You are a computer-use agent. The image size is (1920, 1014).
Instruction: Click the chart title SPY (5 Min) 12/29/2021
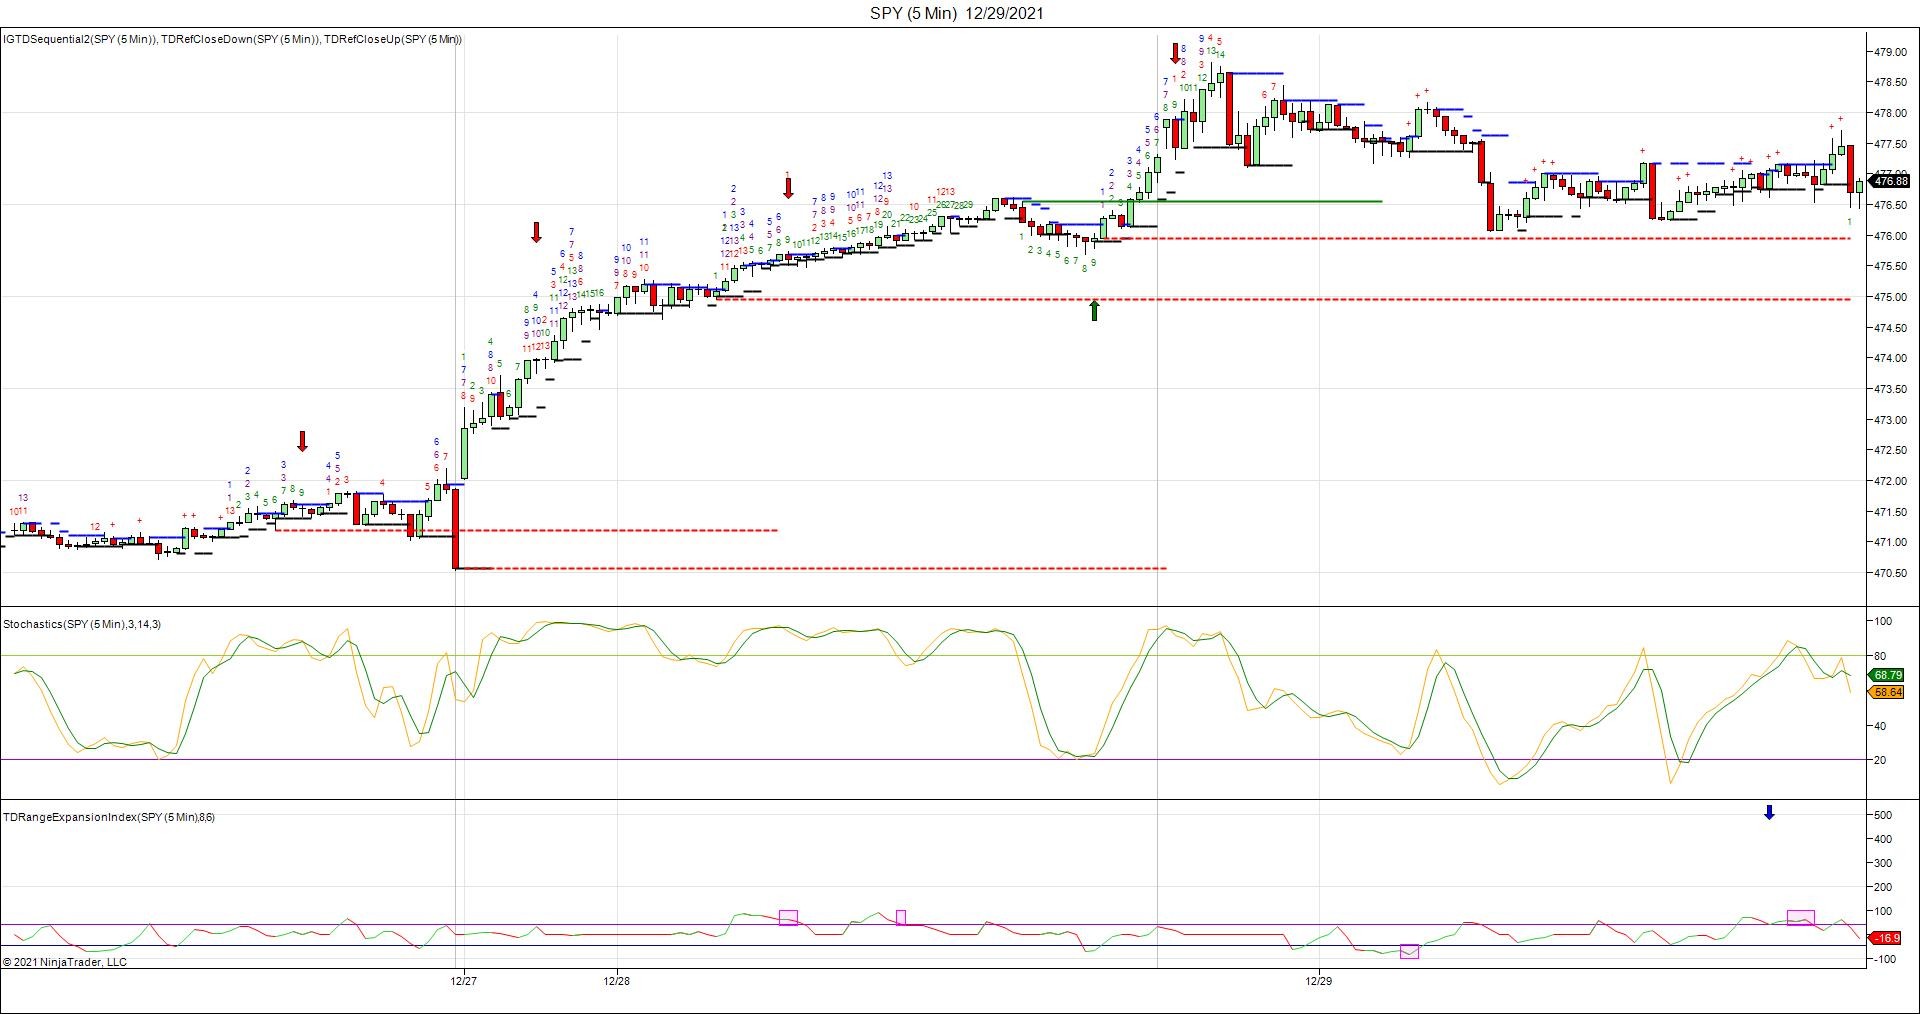tap(957, 13)
